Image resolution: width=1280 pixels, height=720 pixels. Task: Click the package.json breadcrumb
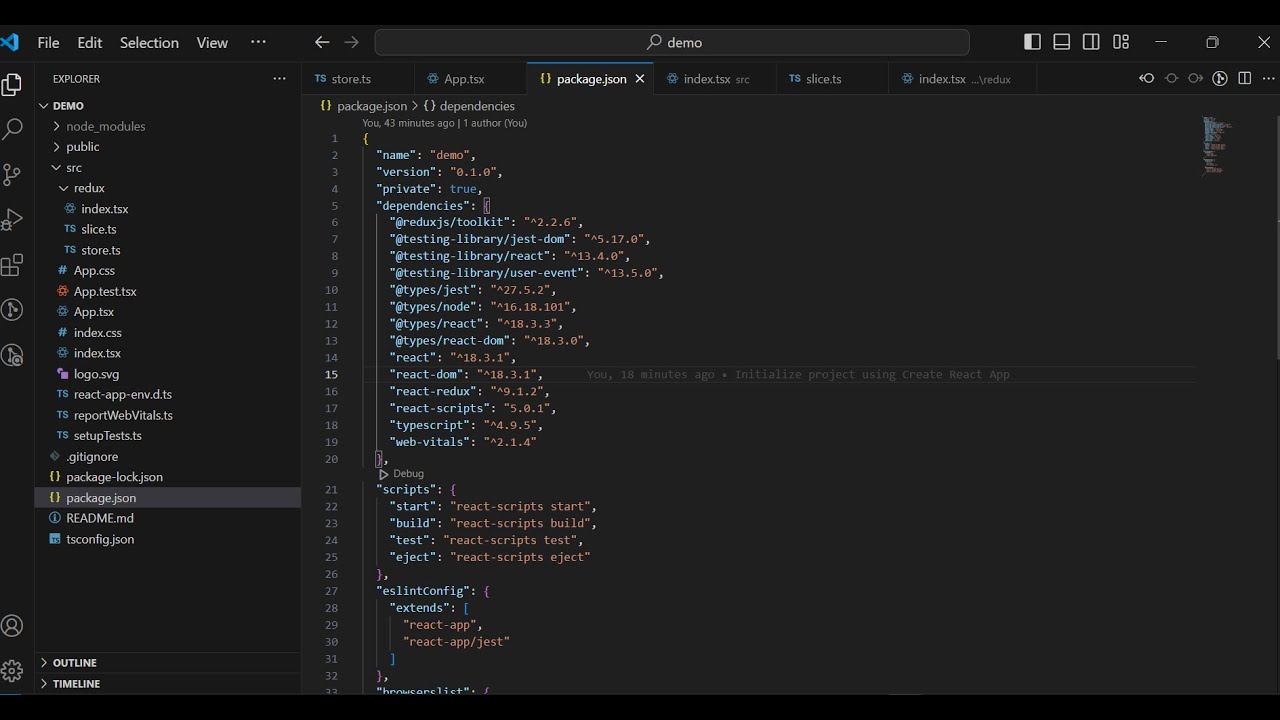click(x=363, y=105)
